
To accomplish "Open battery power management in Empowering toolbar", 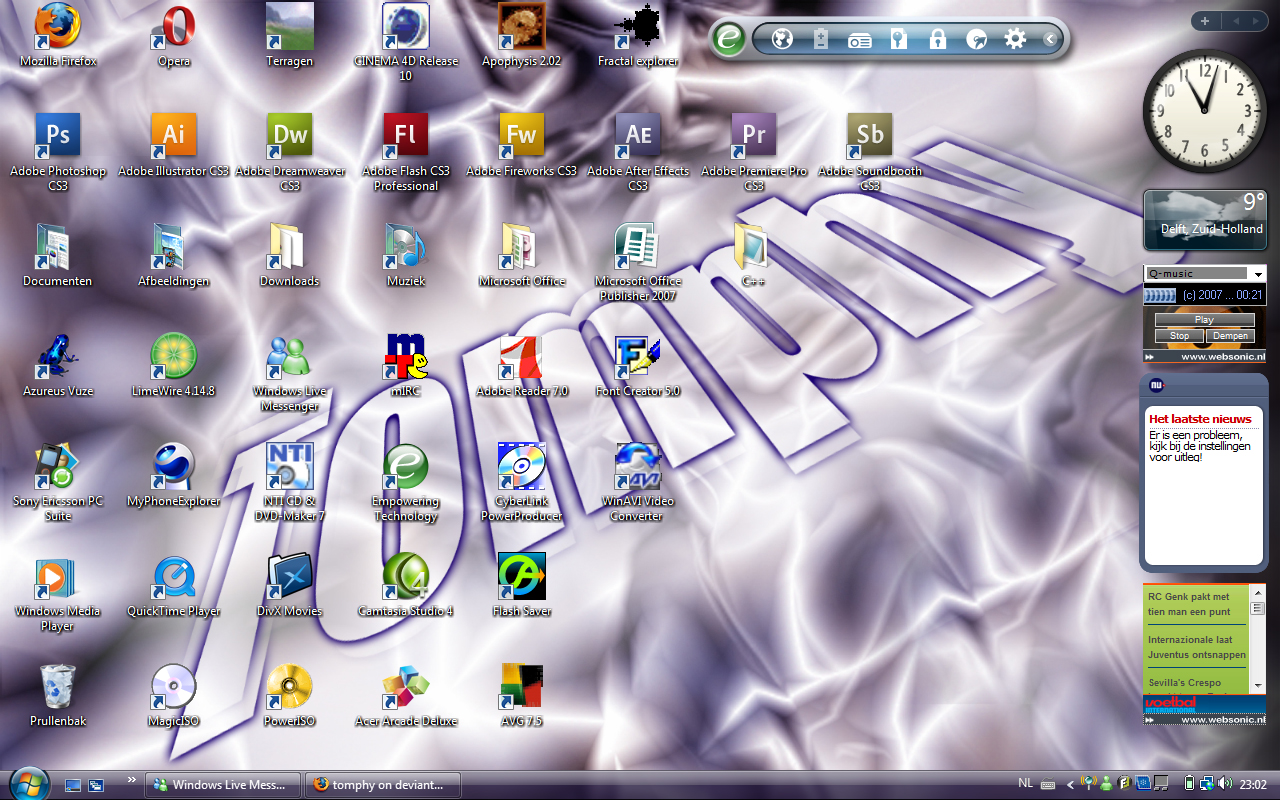I will click(x=821, y=39).
